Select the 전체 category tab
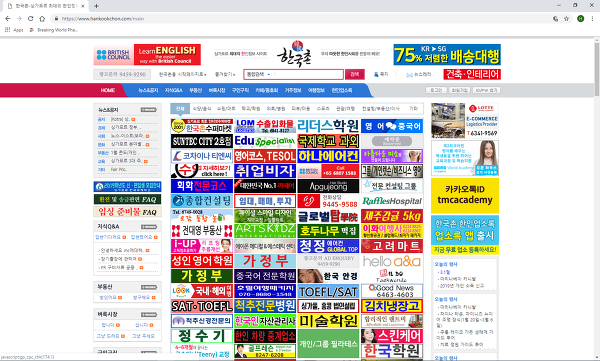This screenshot has width=600, height=361. (180, 109)
